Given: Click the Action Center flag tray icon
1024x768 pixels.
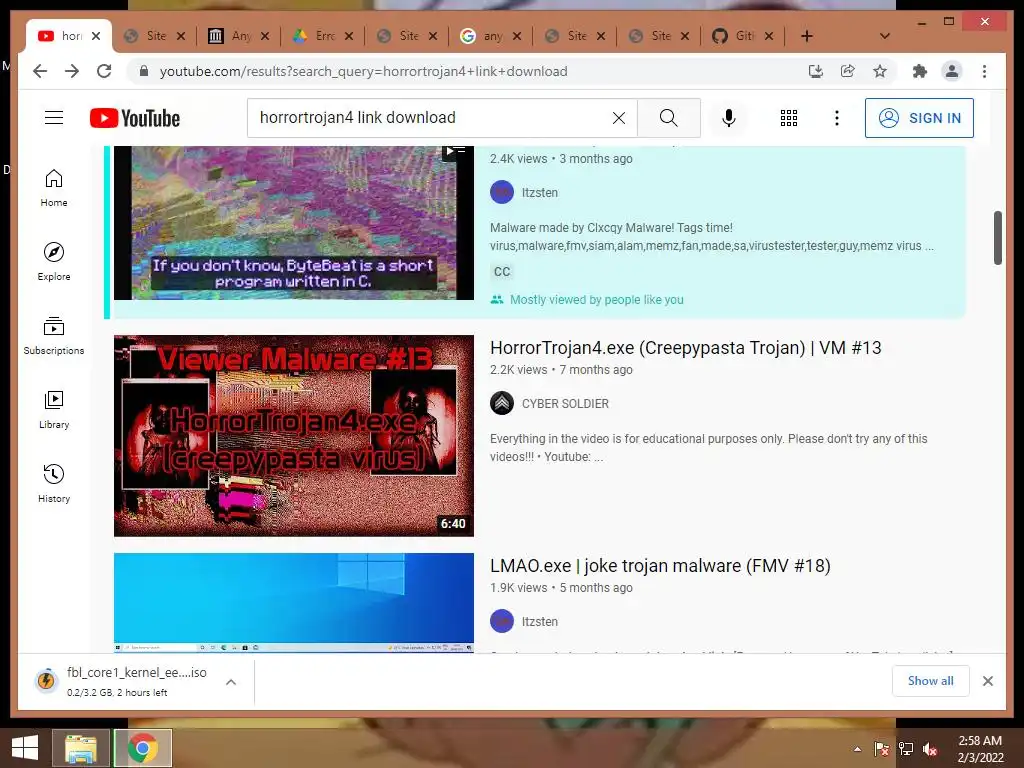Looking at the screenshot, I should click(x=882, y=749).
